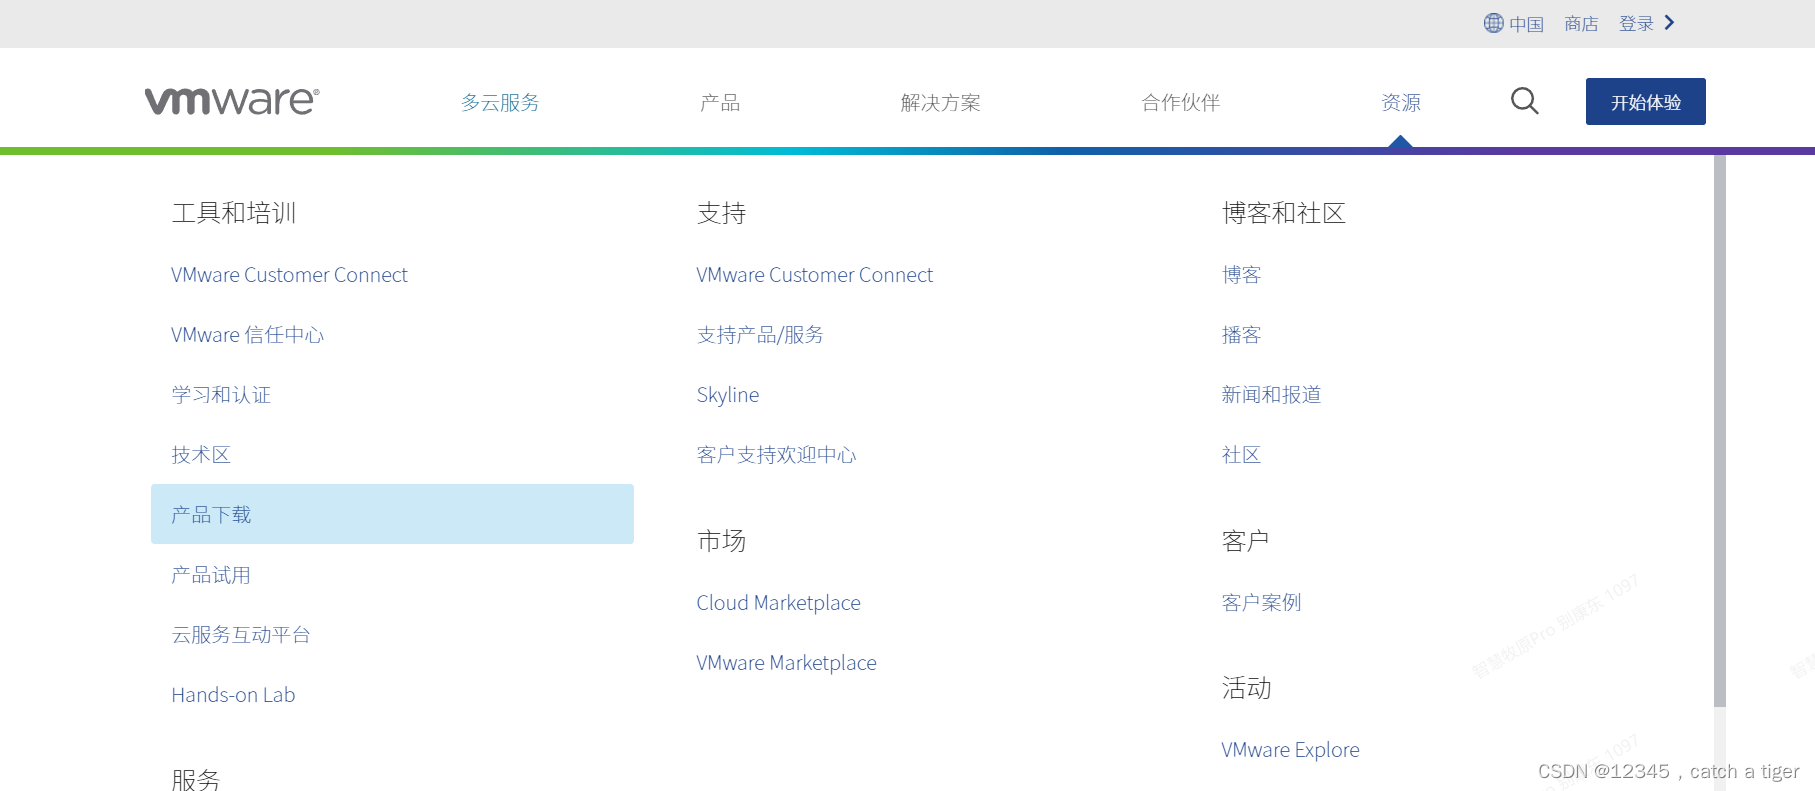Open the 合作伙伴 menu
The width and height of the screenshot is (1815, 791).
click(x=1180, y=102)
